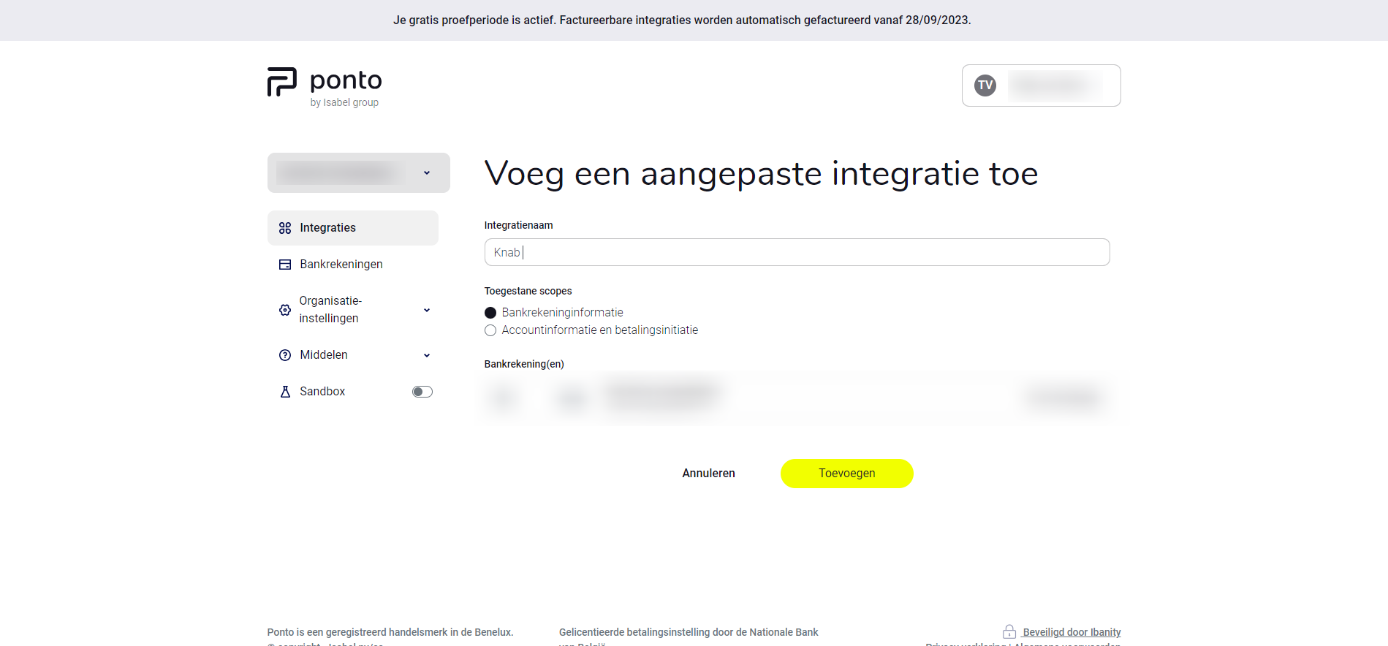Click the Bankrekeningen card icon
1388x646 pixels.
(x=285, y=265)
